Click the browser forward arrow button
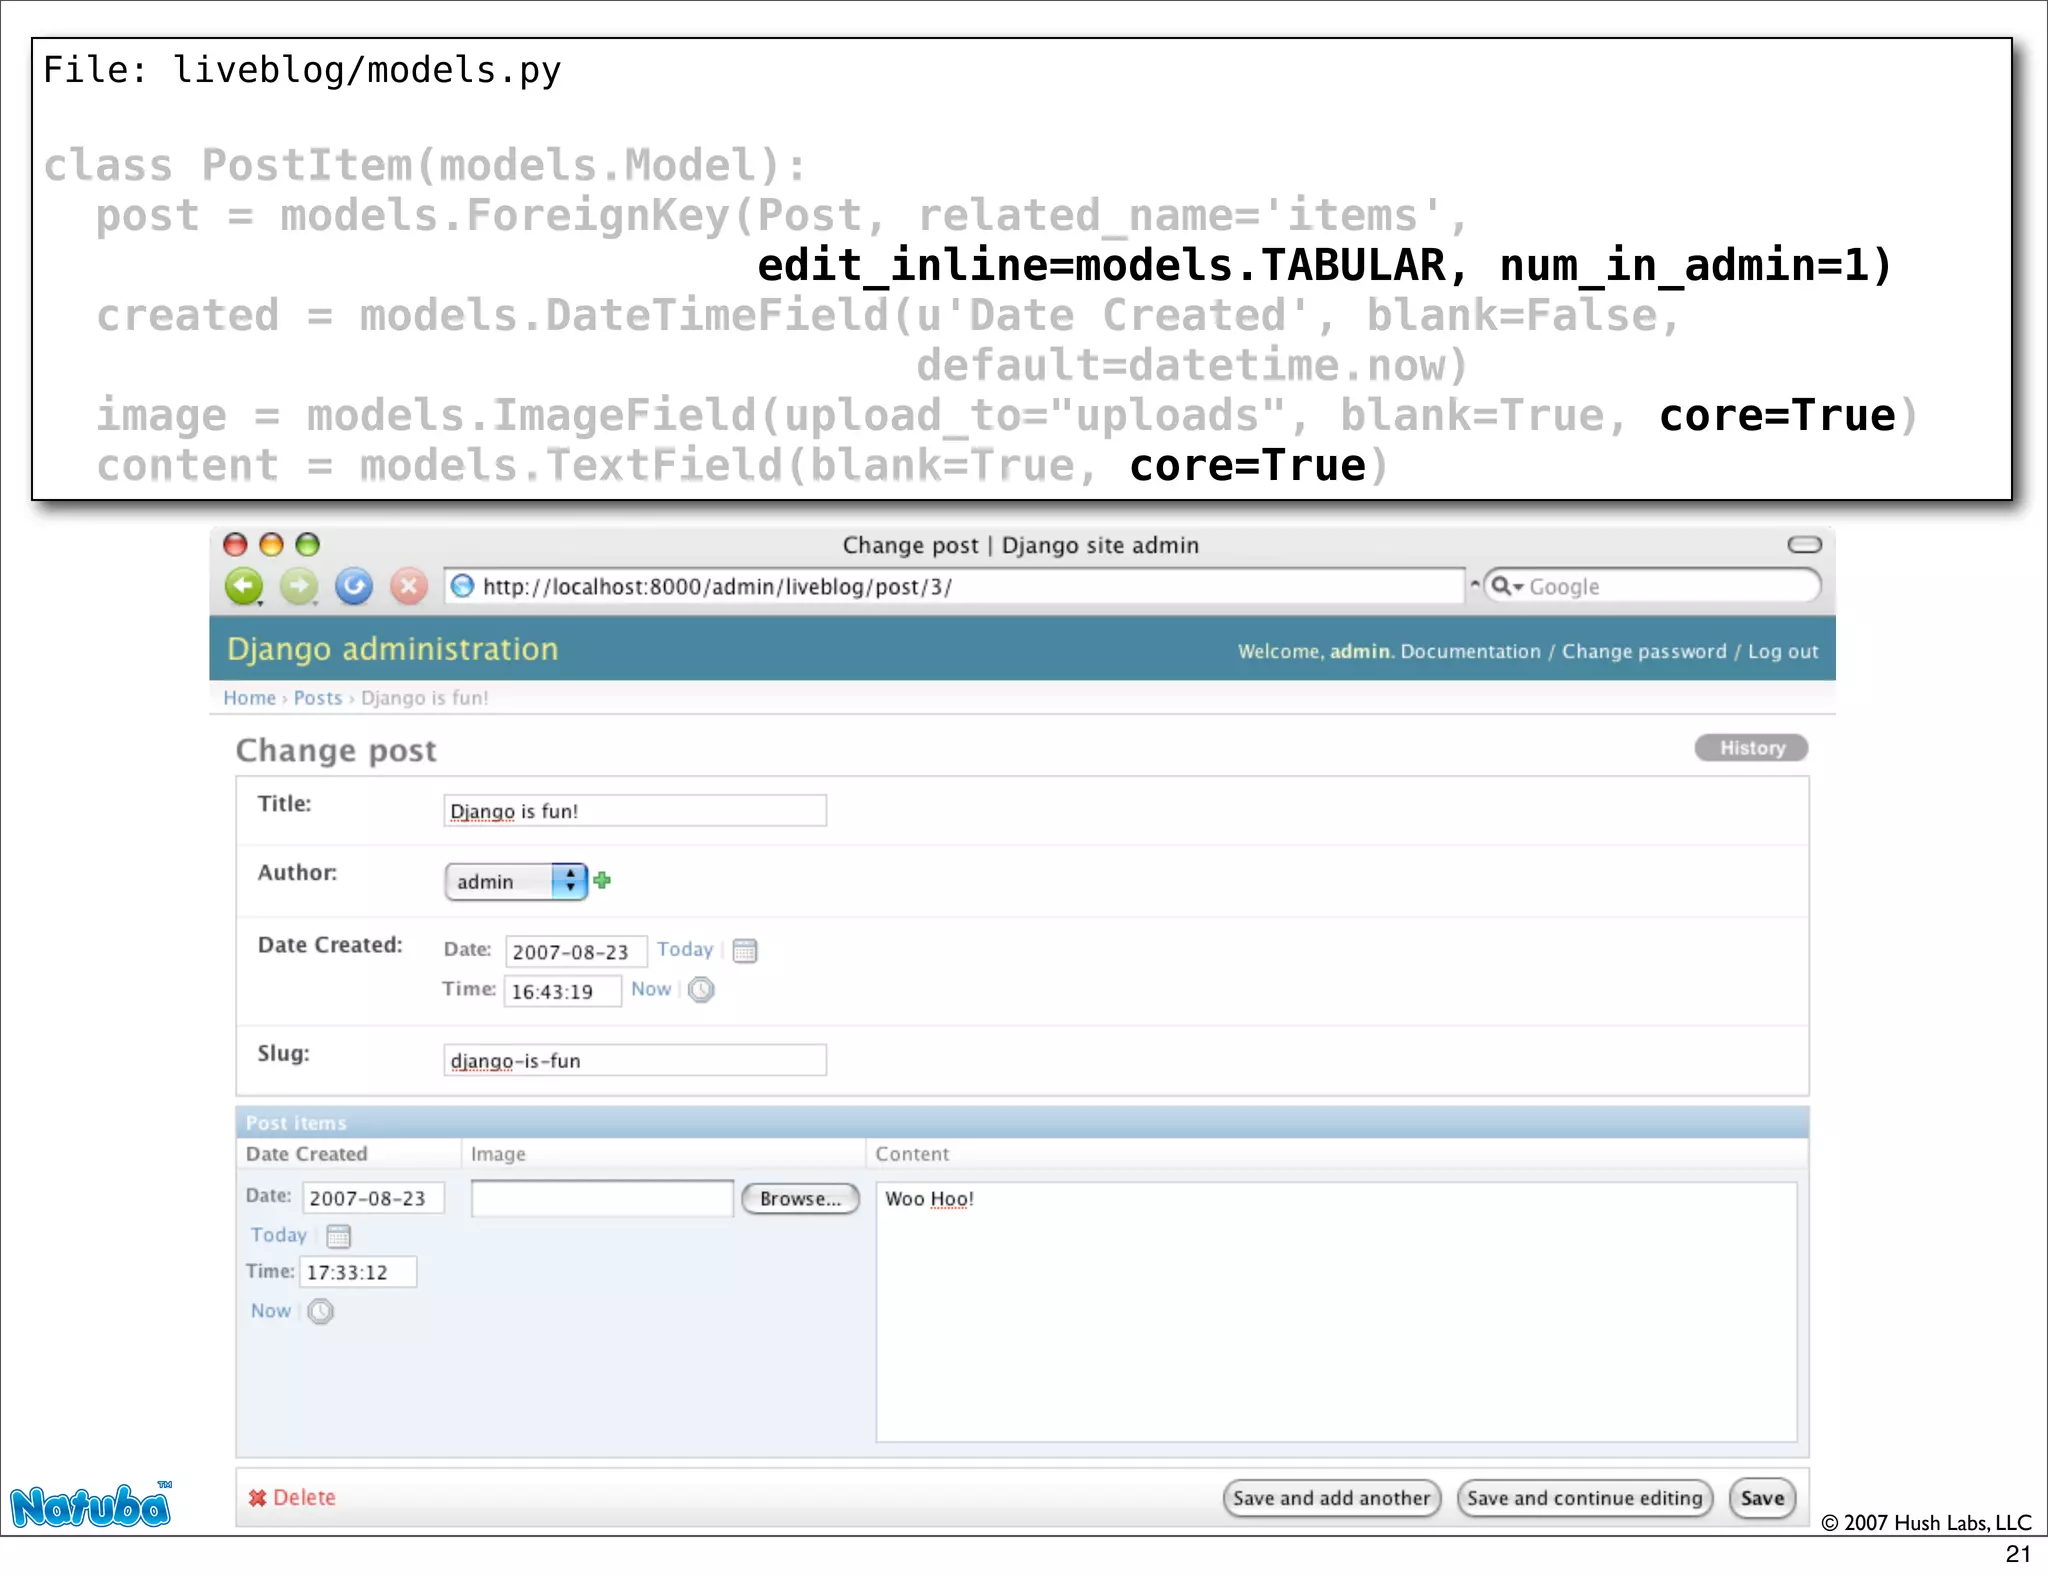 299,586
